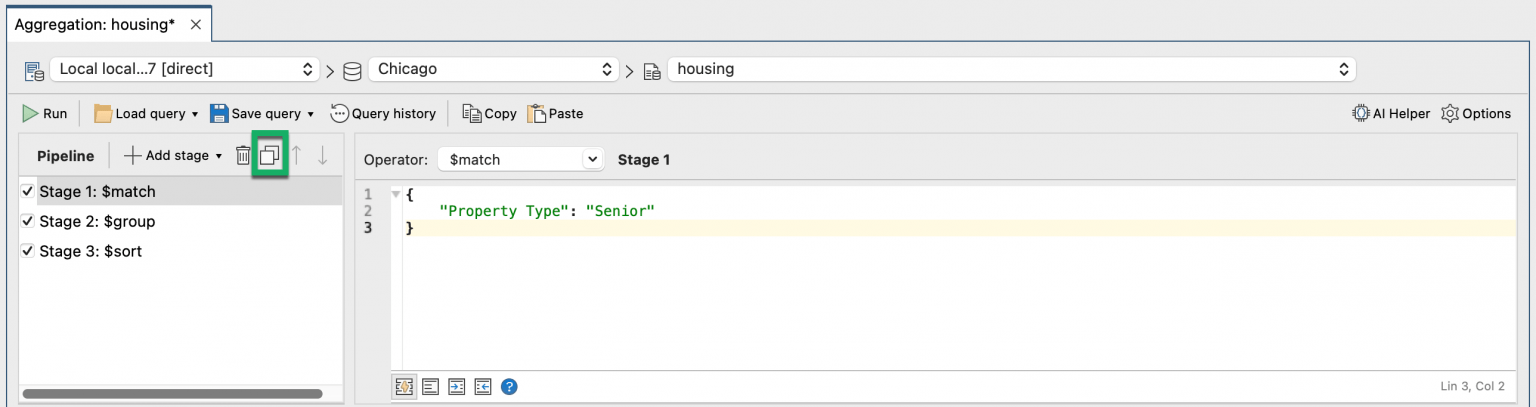This screenshot has width=1536, height=407.
Task: Open the $match operator dropdown
Action: [521, 159]
